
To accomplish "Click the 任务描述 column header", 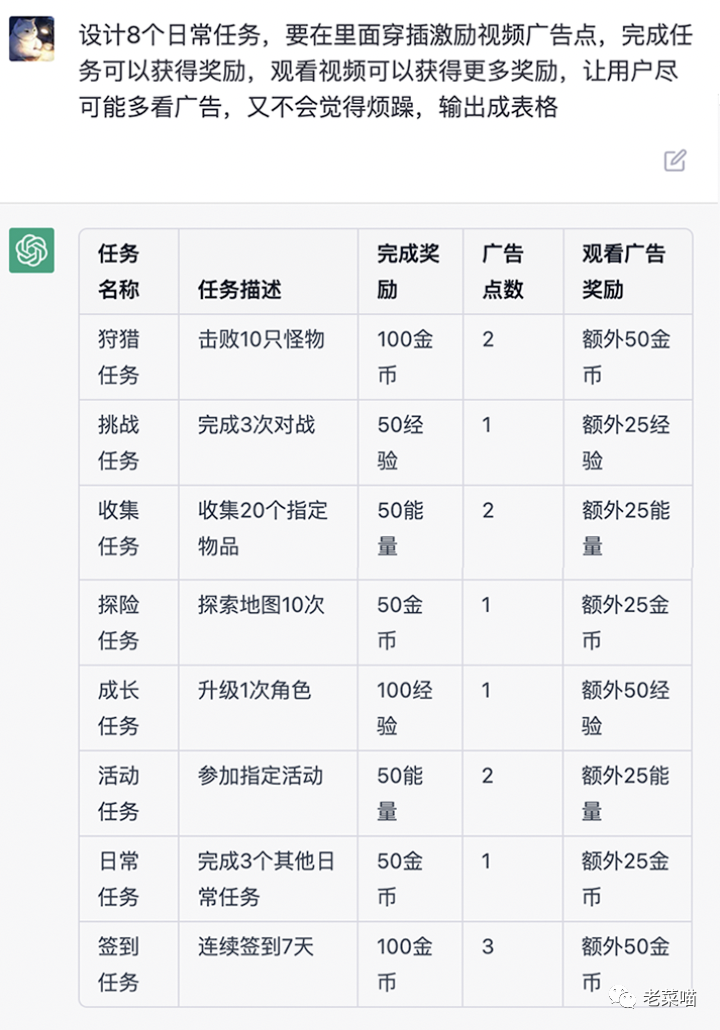I will tap(240, 289).
